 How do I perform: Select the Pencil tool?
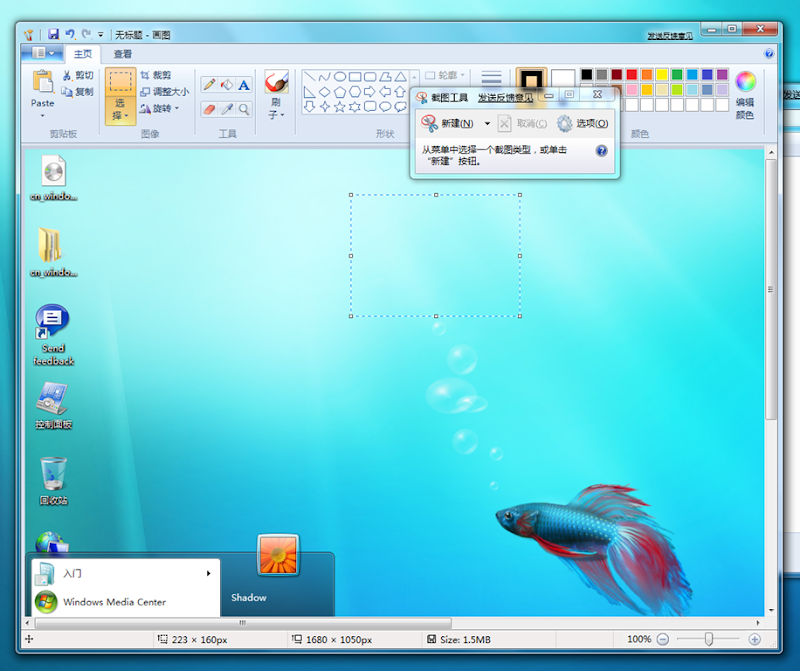pos(209,85)
